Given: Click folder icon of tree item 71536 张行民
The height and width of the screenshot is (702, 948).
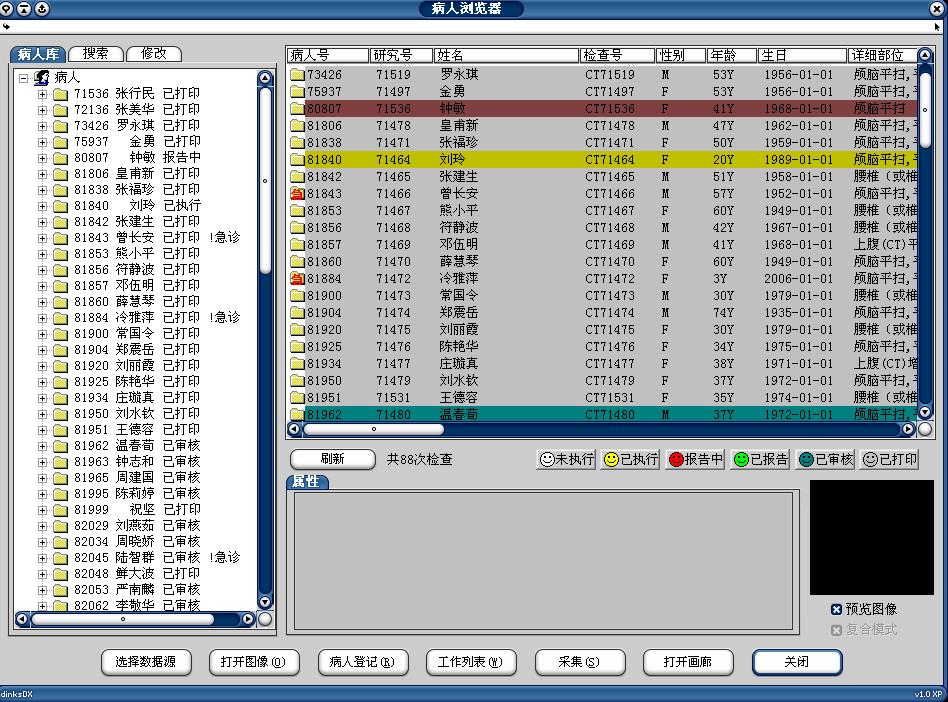Looking at the screenshot, I should 60,94.
